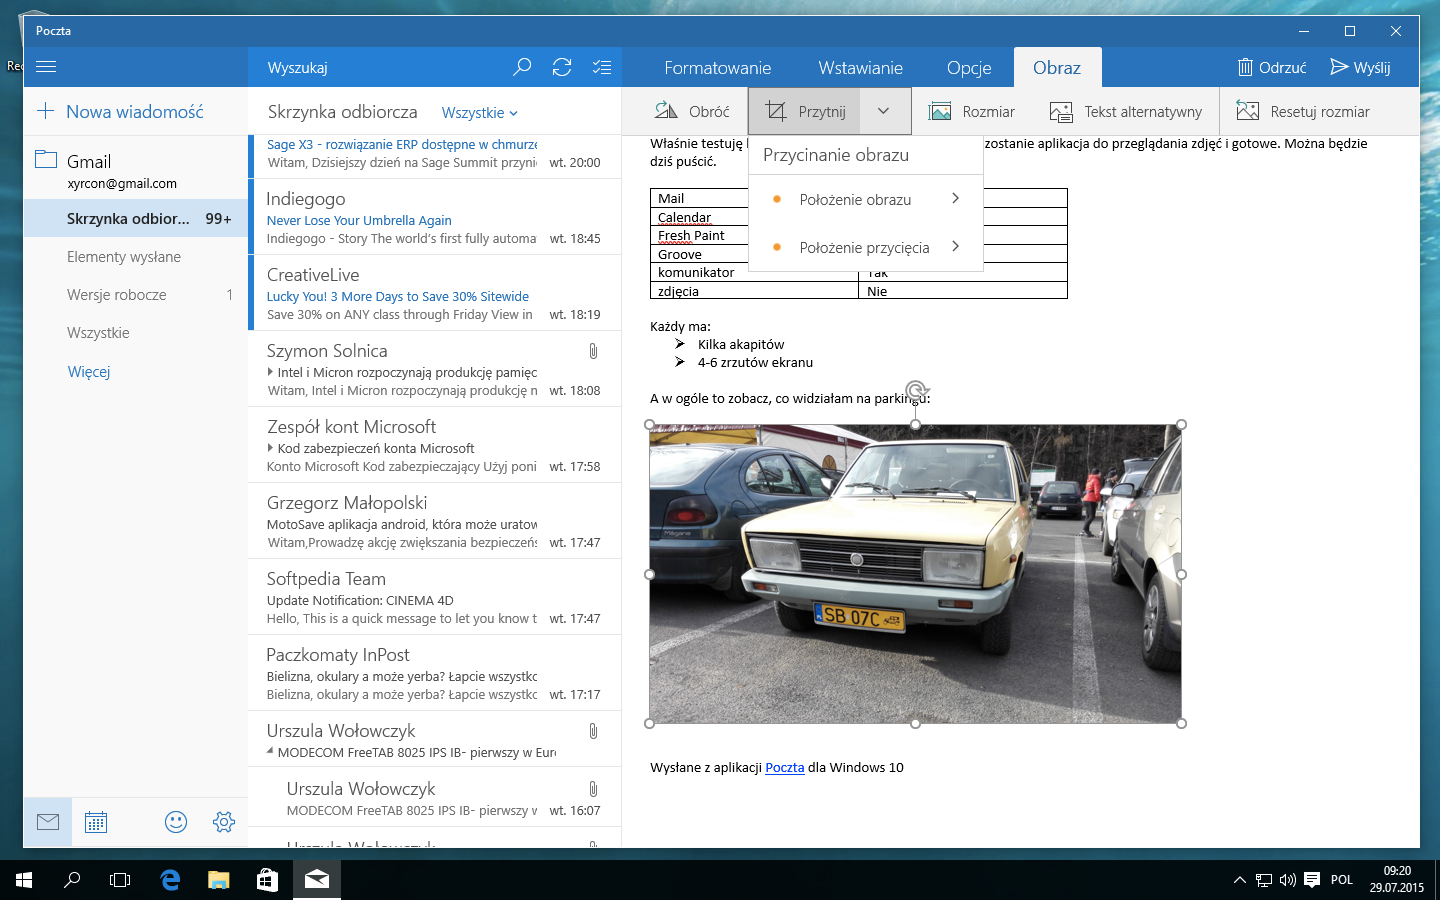Expand Zespół kont Microsoft conversation triangle
Screen dimensions: 1440x900
[x=270, y=448]
